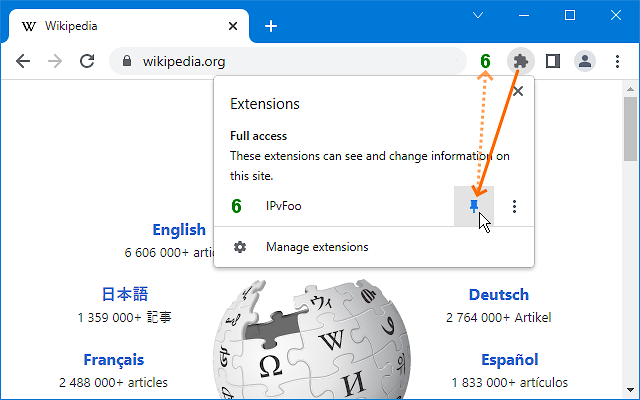Open the user profile avatar

click(x=585, y=61)
